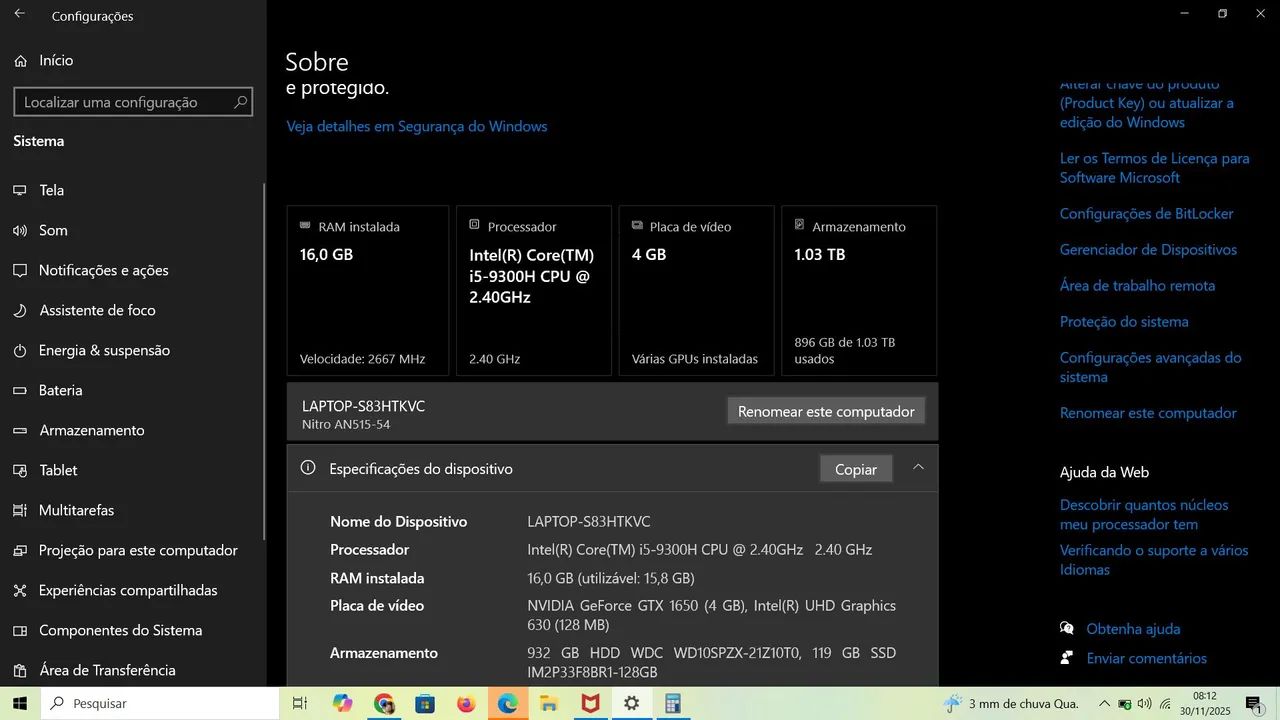The width and height of the screenshot is (1280, 720).
Task: Select the LAPTOP-S83HTKVC device name value
Action: pyautogui.click(x=589, y=522)
